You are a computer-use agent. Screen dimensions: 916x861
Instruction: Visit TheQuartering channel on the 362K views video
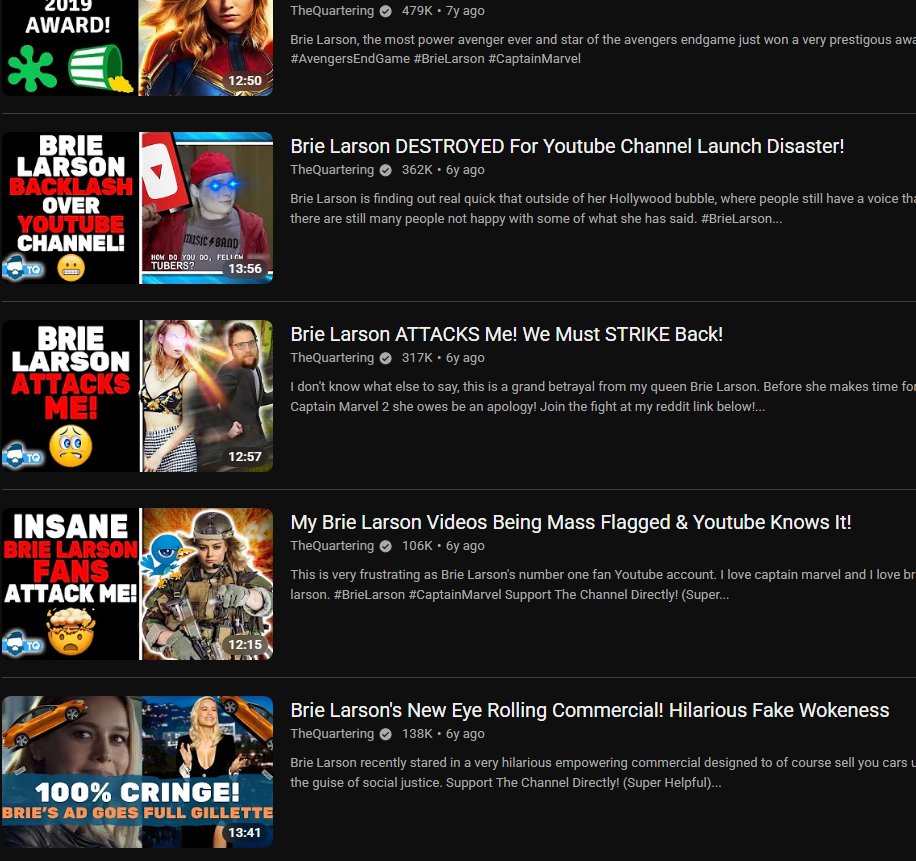332,170
